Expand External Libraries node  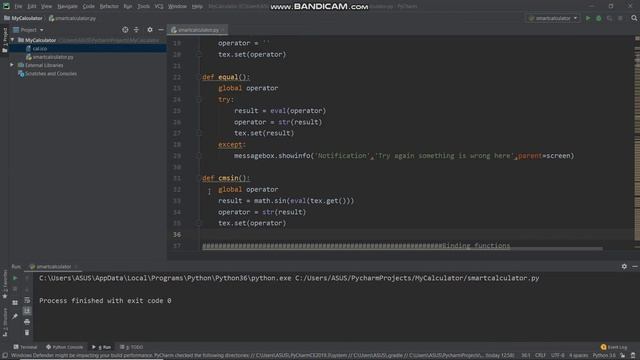12,65
